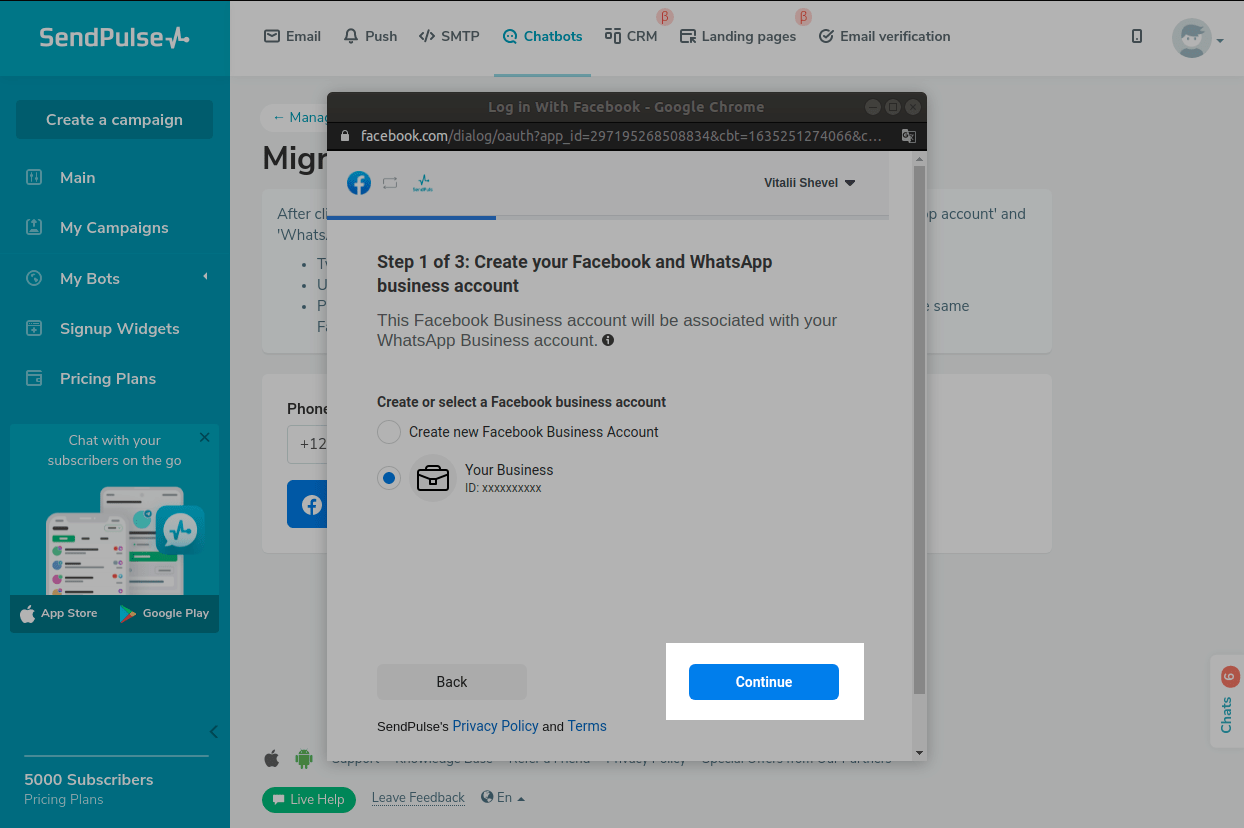Viewport: 1244px width, 828px height.
Task: Click the blue Facebook login button on page
Action: (x=307, y=504)
